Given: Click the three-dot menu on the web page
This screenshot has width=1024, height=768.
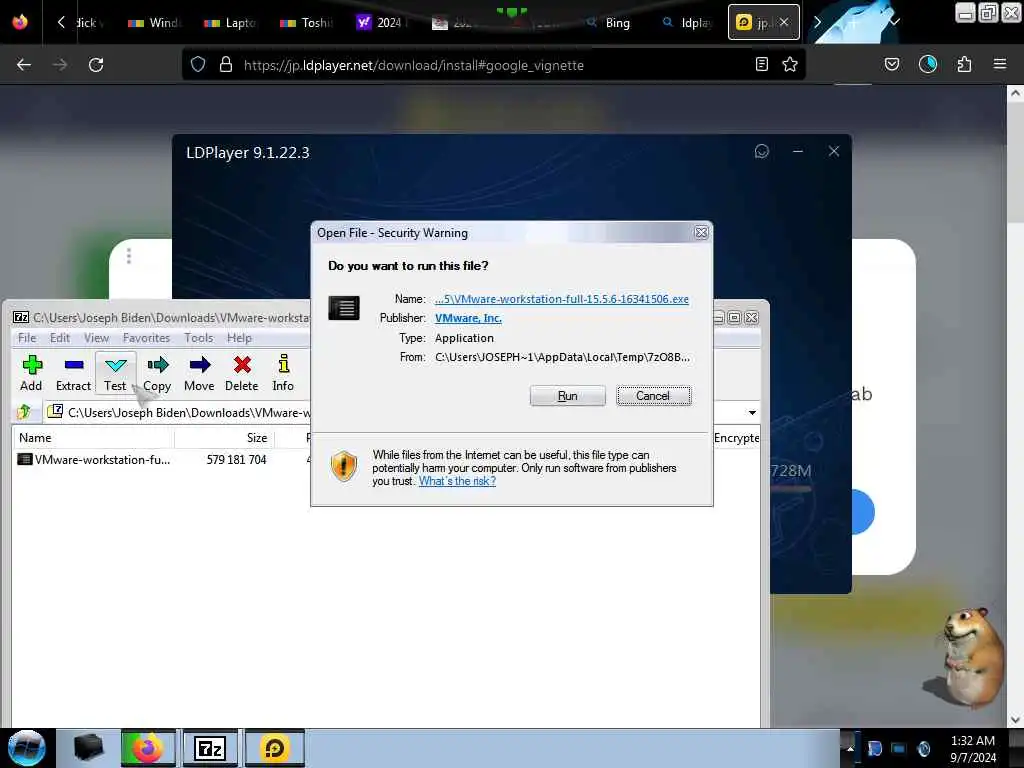Looking at the screenshot, I should point(129,256).
